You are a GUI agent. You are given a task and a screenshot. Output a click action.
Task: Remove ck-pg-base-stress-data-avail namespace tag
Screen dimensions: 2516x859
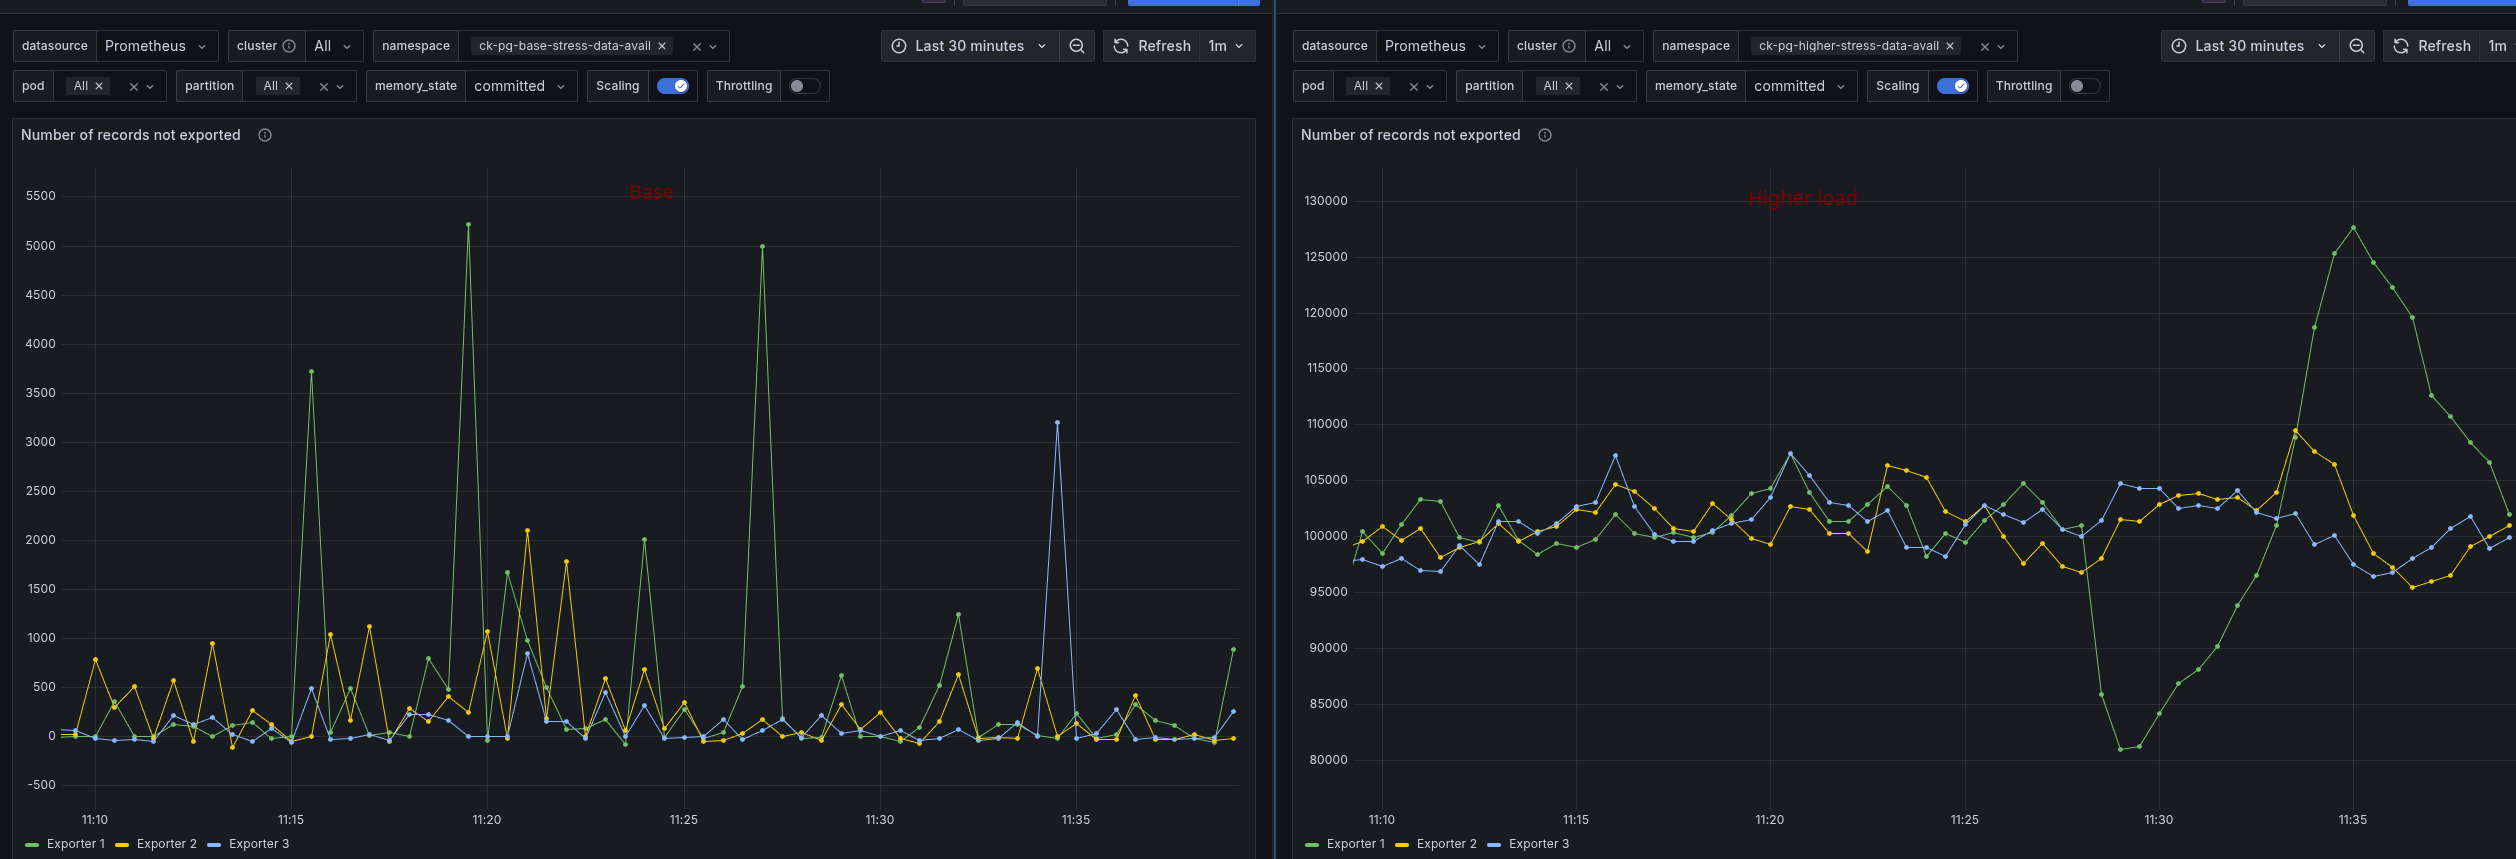click(662, 46)
